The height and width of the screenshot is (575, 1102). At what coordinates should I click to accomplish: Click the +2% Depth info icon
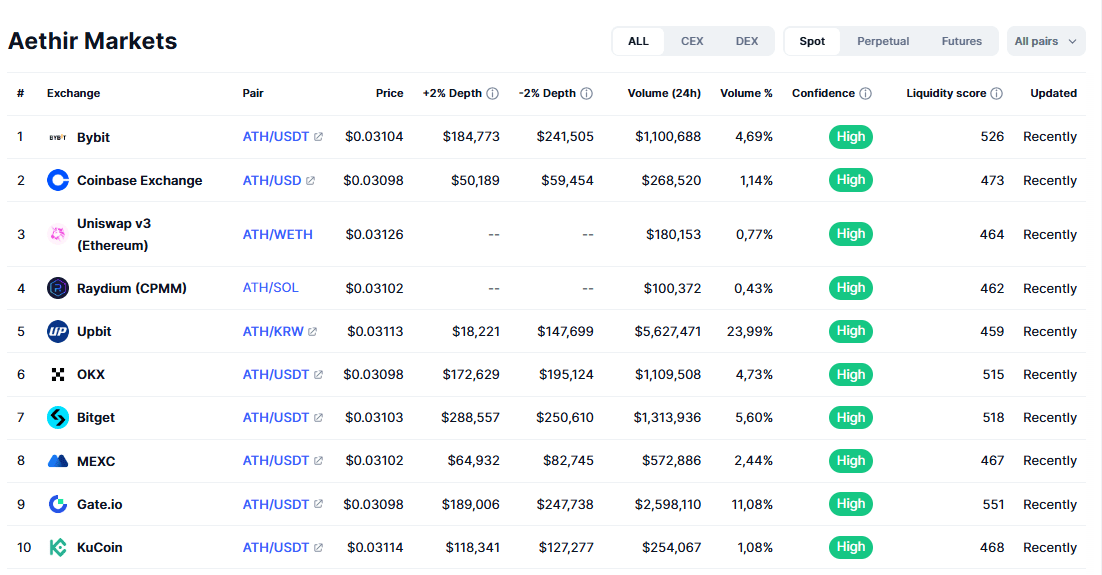coord(493,93)
